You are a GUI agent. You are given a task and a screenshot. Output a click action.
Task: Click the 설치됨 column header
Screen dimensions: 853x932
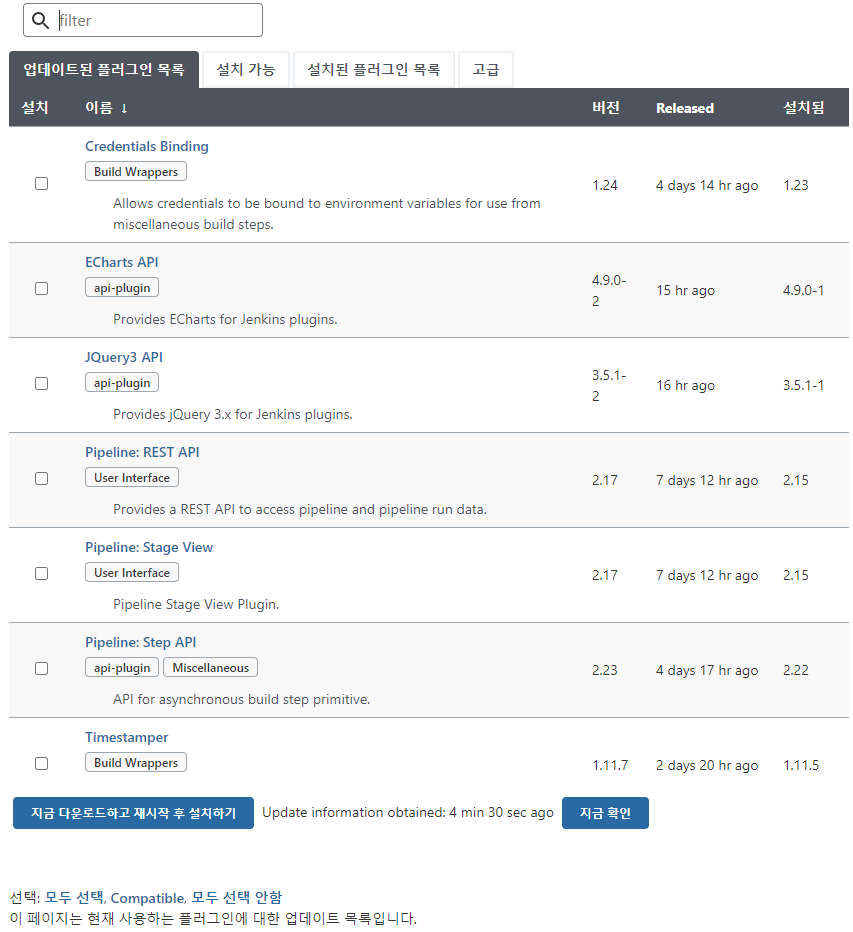804,108
